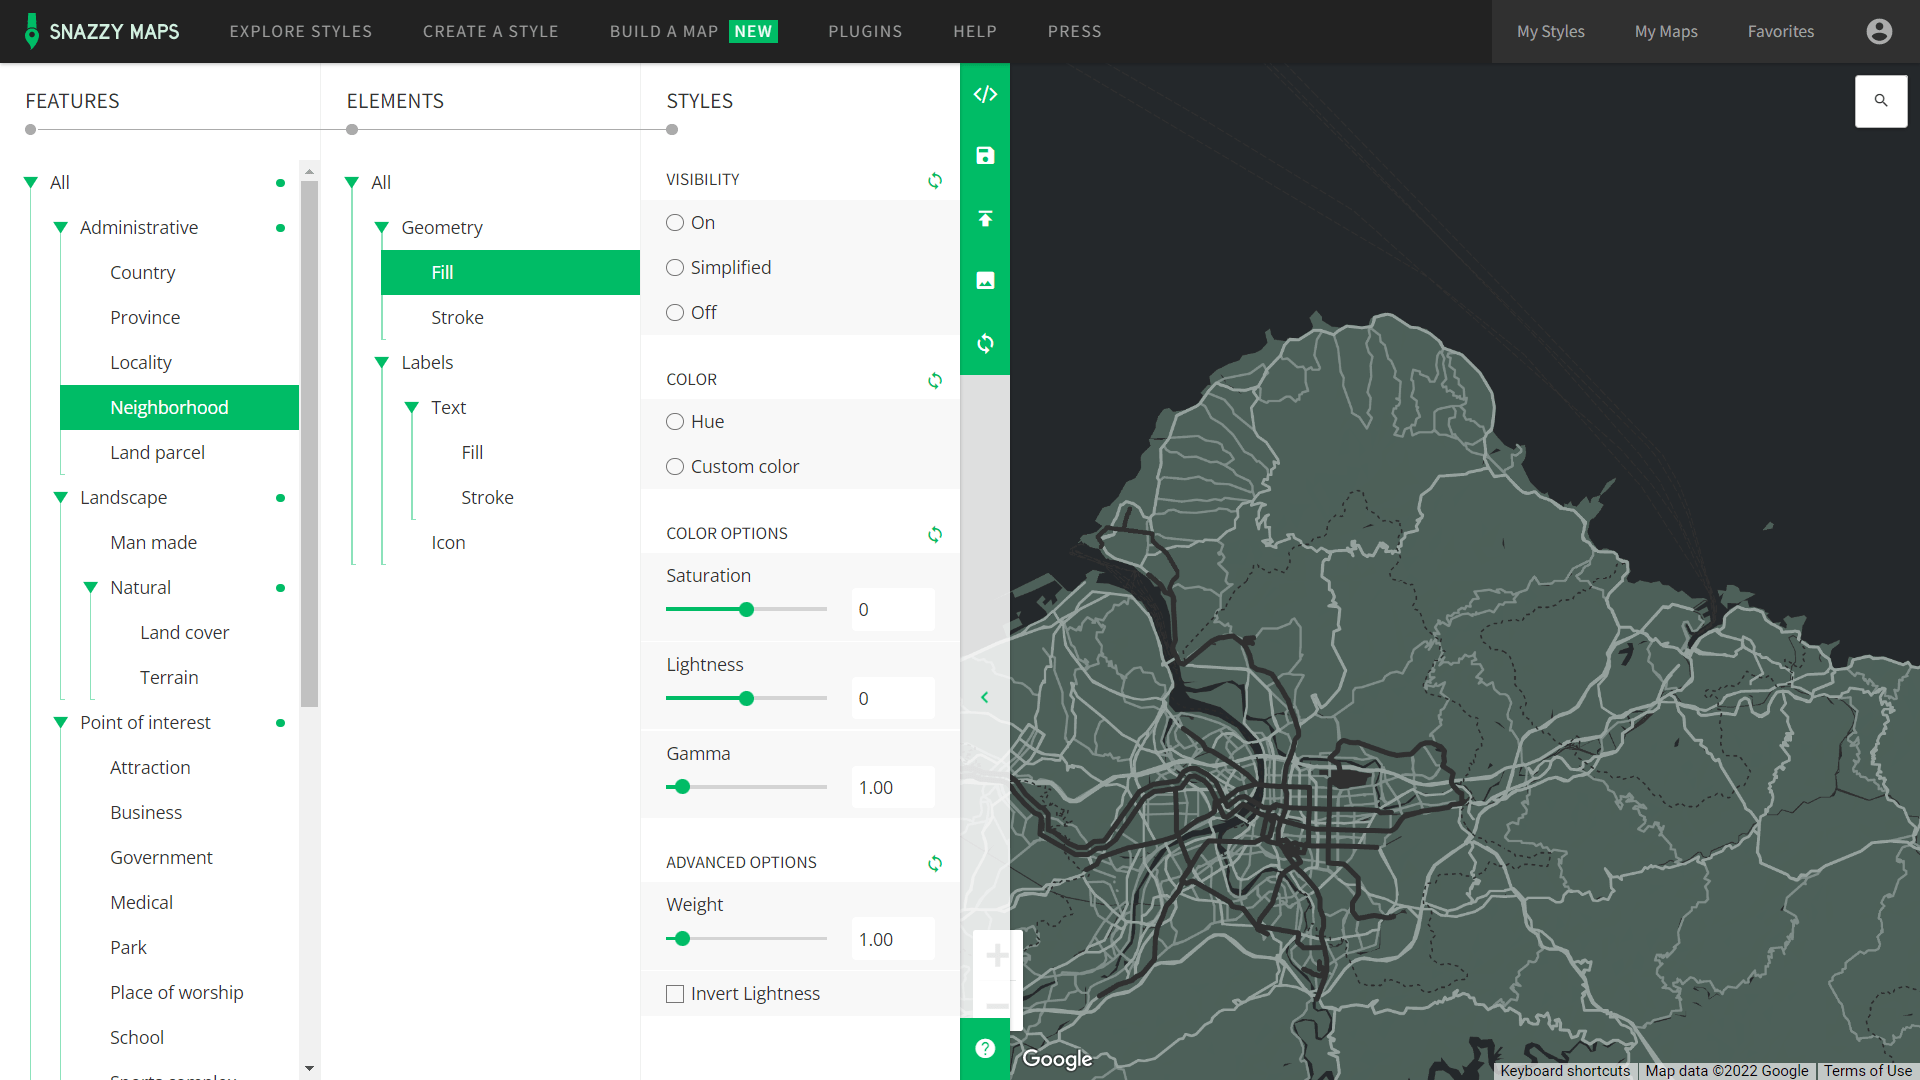This screenshot has height=1080, width=1920.
Task: Open Create a Style menu item
Action: coord(491,31)
